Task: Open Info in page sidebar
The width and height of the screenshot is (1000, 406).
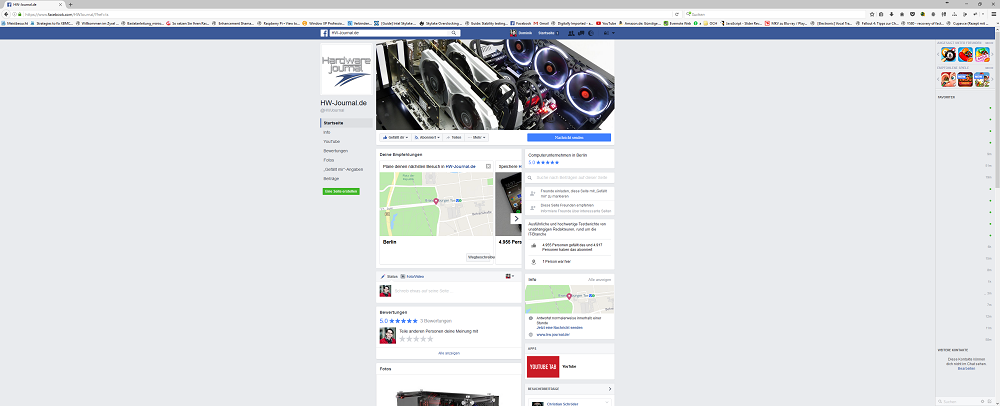Action: click(x=327, y=132)
